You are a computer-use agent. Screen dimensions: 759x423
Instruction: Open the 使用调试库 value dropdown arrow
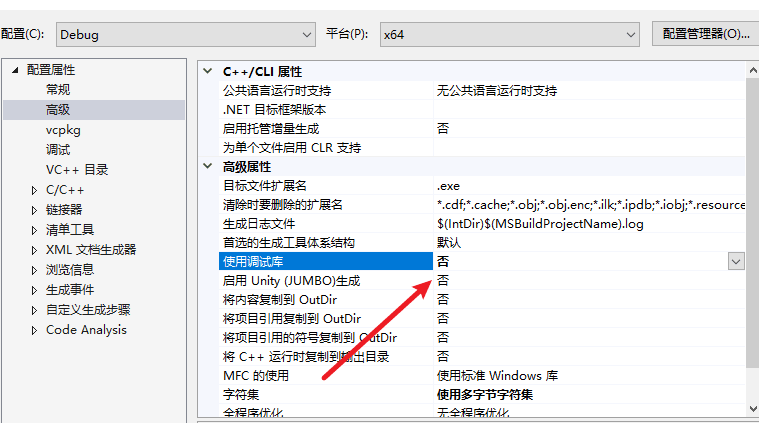pos(736,261)
